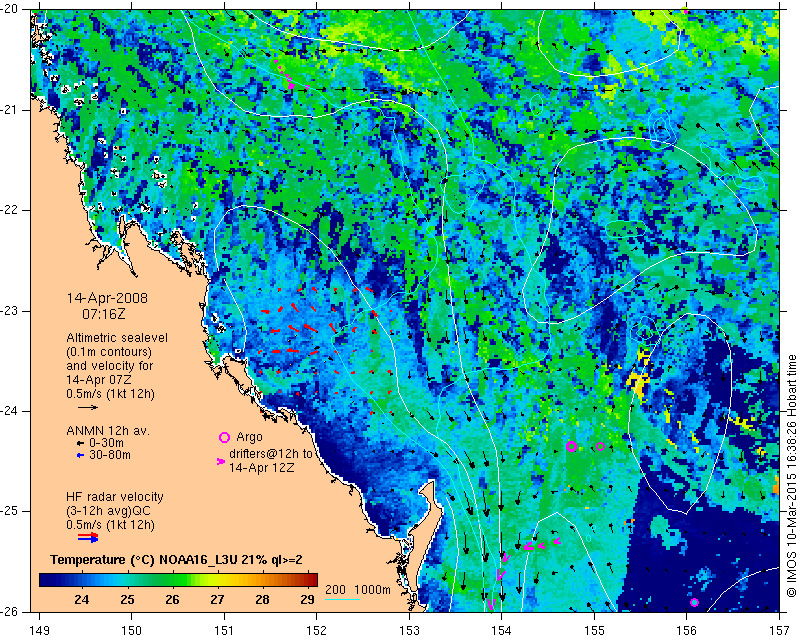The height and width of the screenshot is (640, 800).
Task: Click the '(0.1m contours)' legend text
Action: (x=109, y=352)
